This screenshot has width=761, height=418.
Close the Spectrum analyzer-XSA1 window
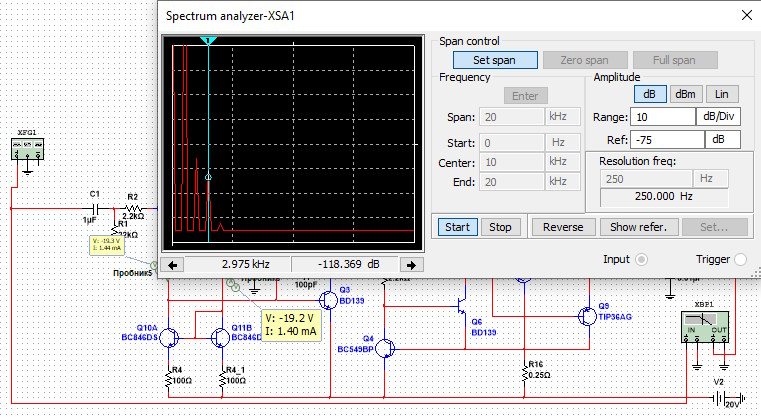pos(745,17)
